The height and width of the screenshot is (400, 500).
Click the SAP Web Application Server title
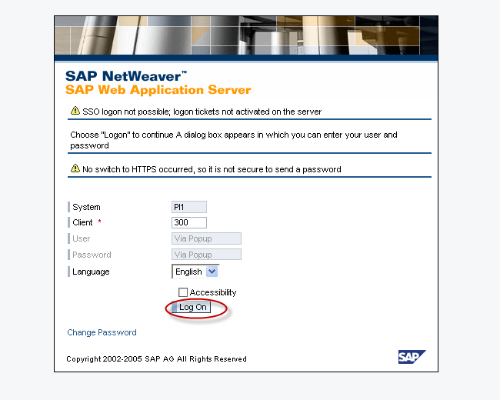tap(158, 90)
